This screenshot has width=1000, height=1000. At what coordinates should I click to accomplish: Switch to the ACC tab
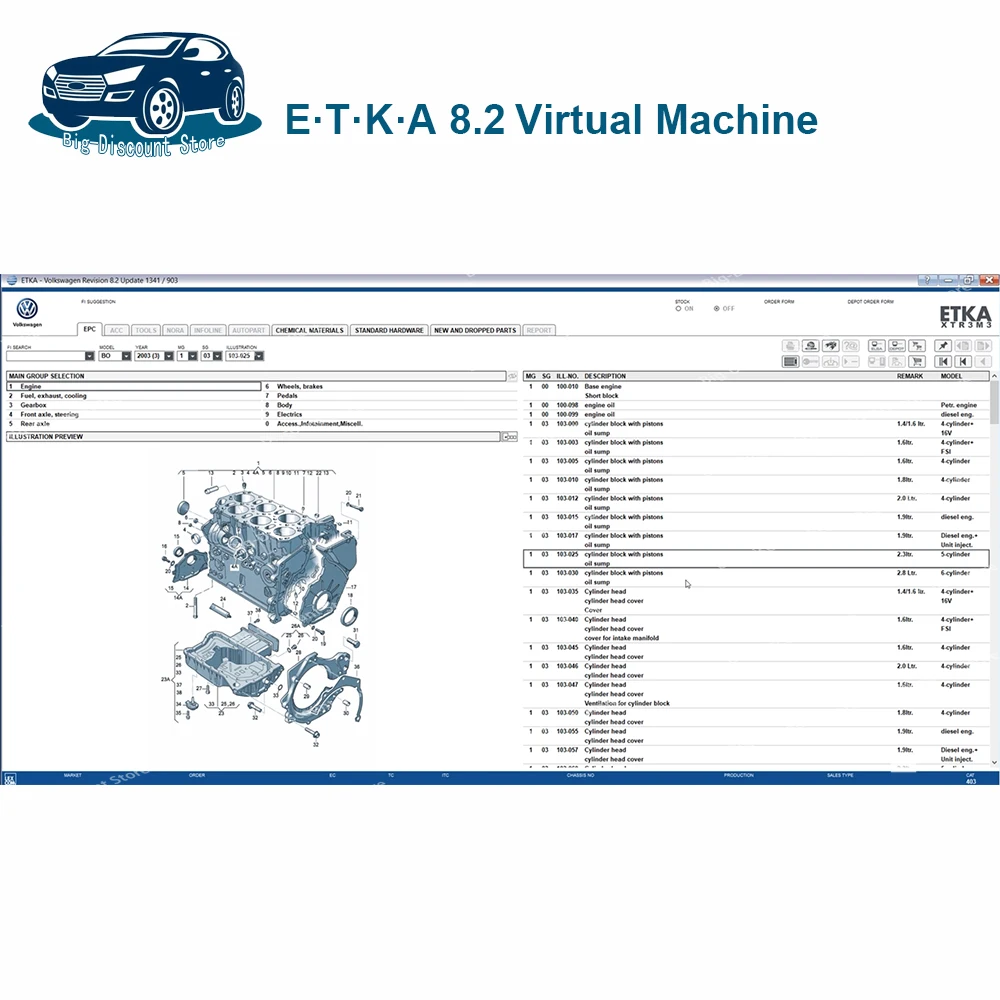coord(116,330)
